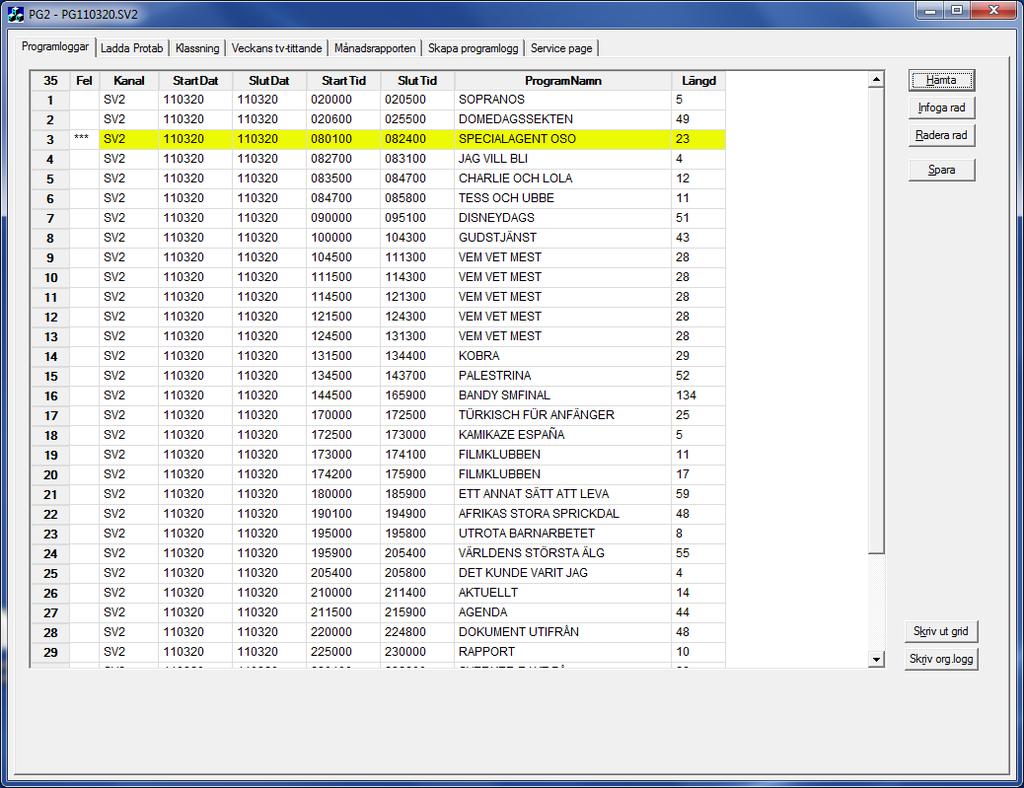The height and width of the screenshot is (788, 1024).
Task: Click the Längd column header
Action: 699,81
